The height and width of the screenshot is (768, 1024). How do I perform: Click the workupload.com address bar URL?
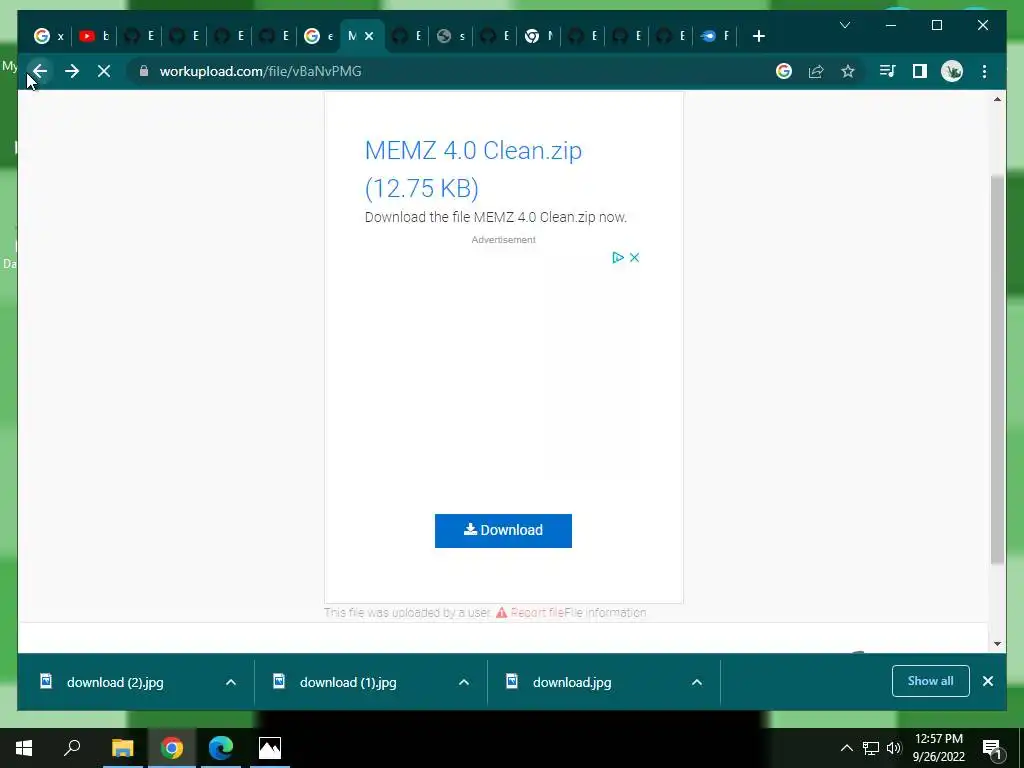pyautogui.click(x=261, y=71)
